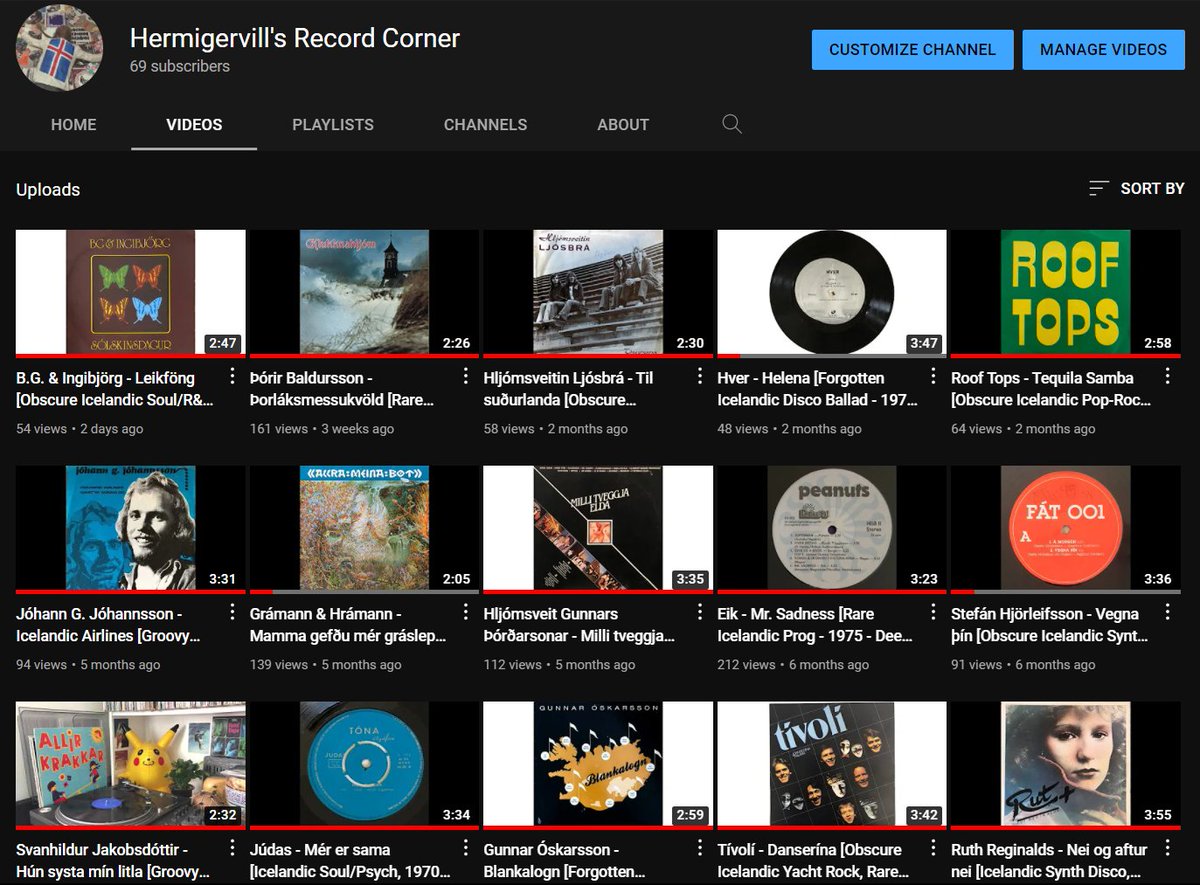Screen dimensions: 1200x885
Task: Open the ABOUT tab
Action: (622, 124)
